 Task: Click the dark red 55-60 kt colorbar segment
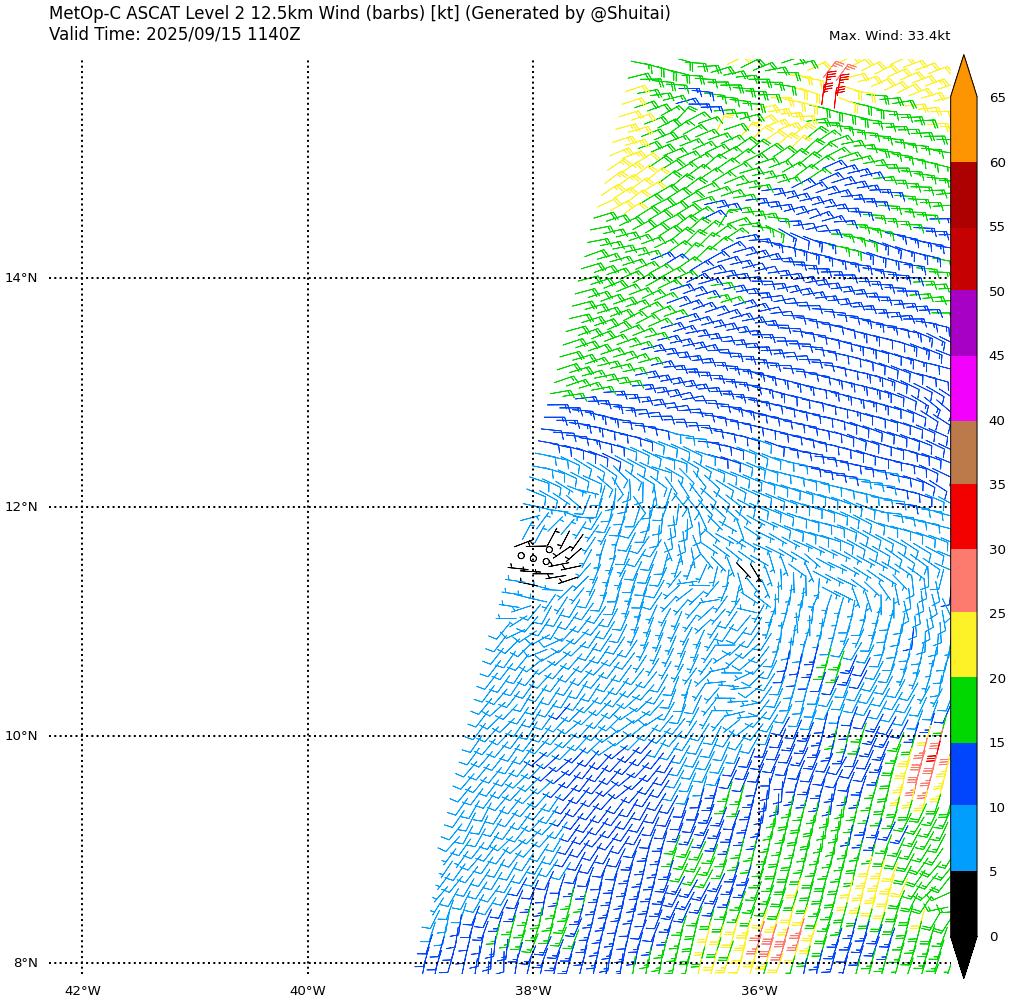(x=964, y=194)
